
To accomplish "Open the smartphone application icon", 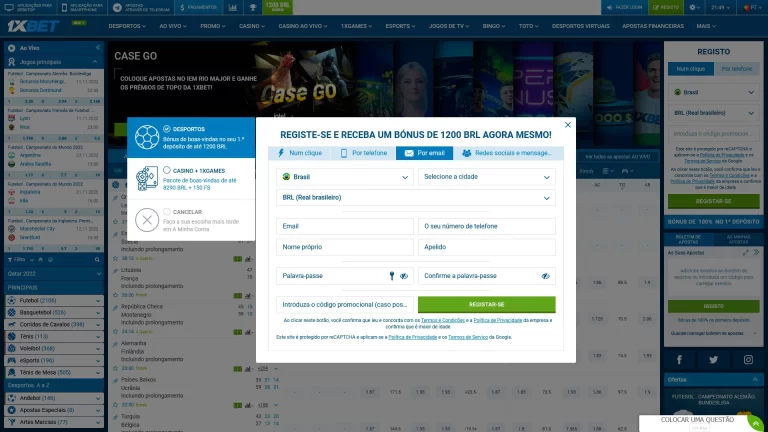I will 64,7.
